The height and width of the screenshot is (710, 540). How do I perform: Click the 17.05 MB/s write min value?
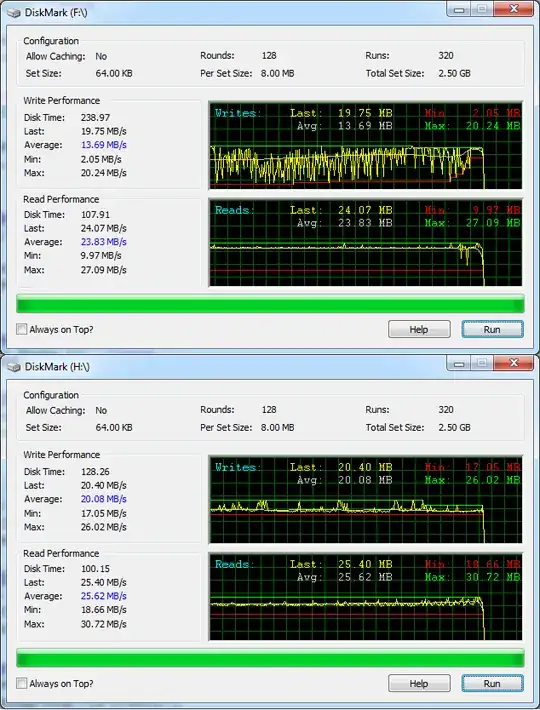[104, 513]
